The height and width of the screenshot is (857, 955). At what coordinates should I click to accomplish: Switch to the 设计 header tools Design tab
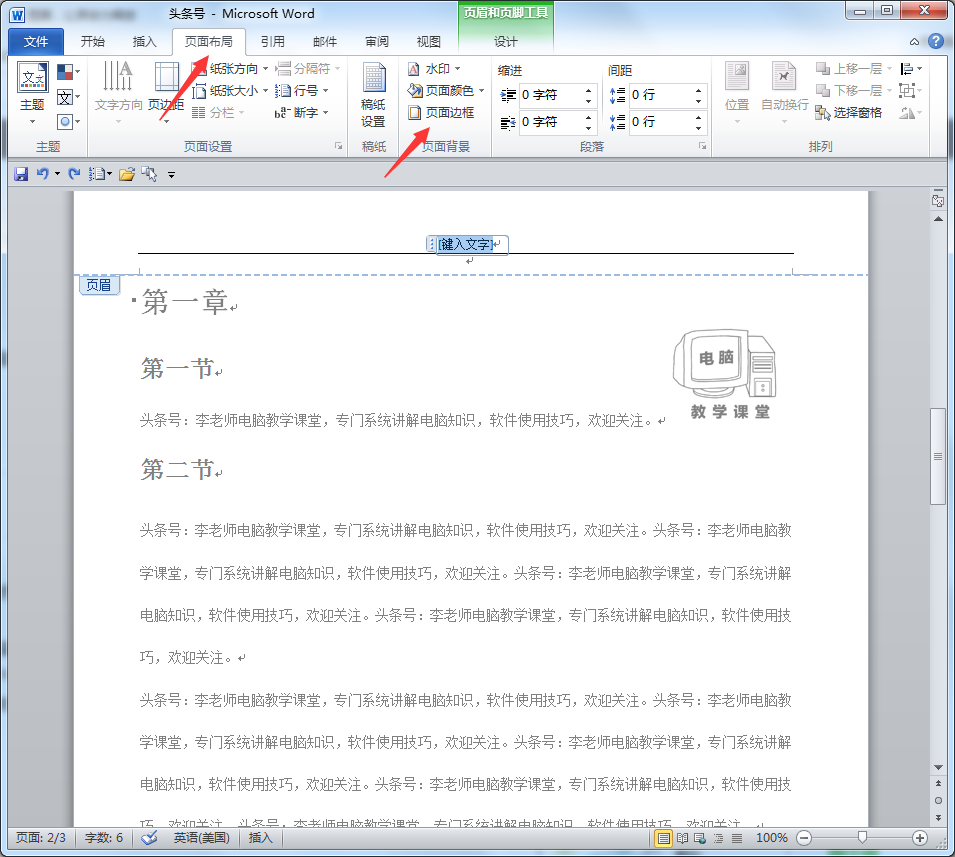(x=506, y=41)
